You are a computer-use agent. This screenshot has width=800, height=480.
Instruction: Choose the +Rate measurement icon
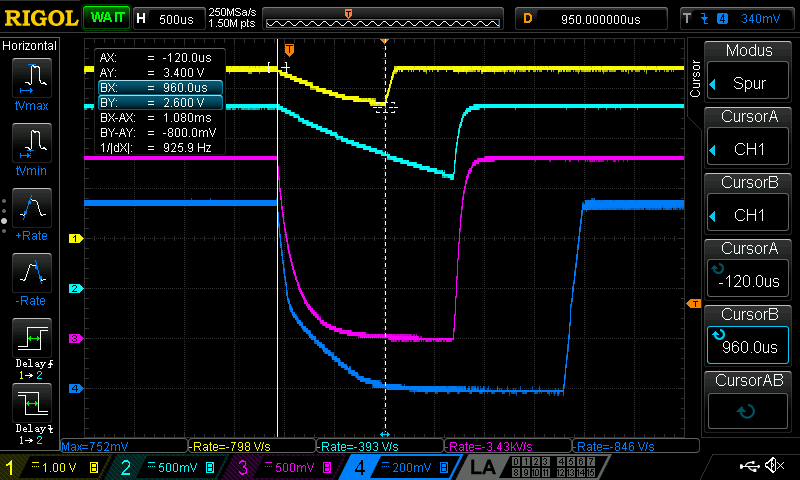pyautogui.click(x=32, y=208)
